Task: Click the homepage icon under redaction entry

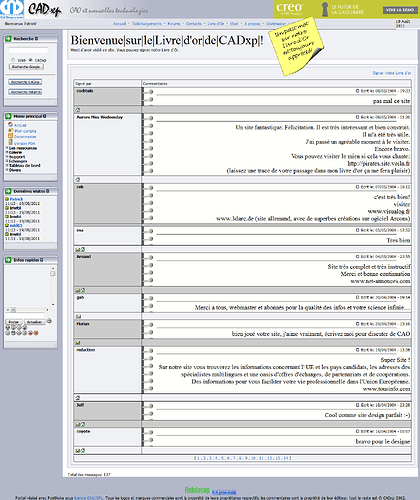Action: tap(78, 398)
